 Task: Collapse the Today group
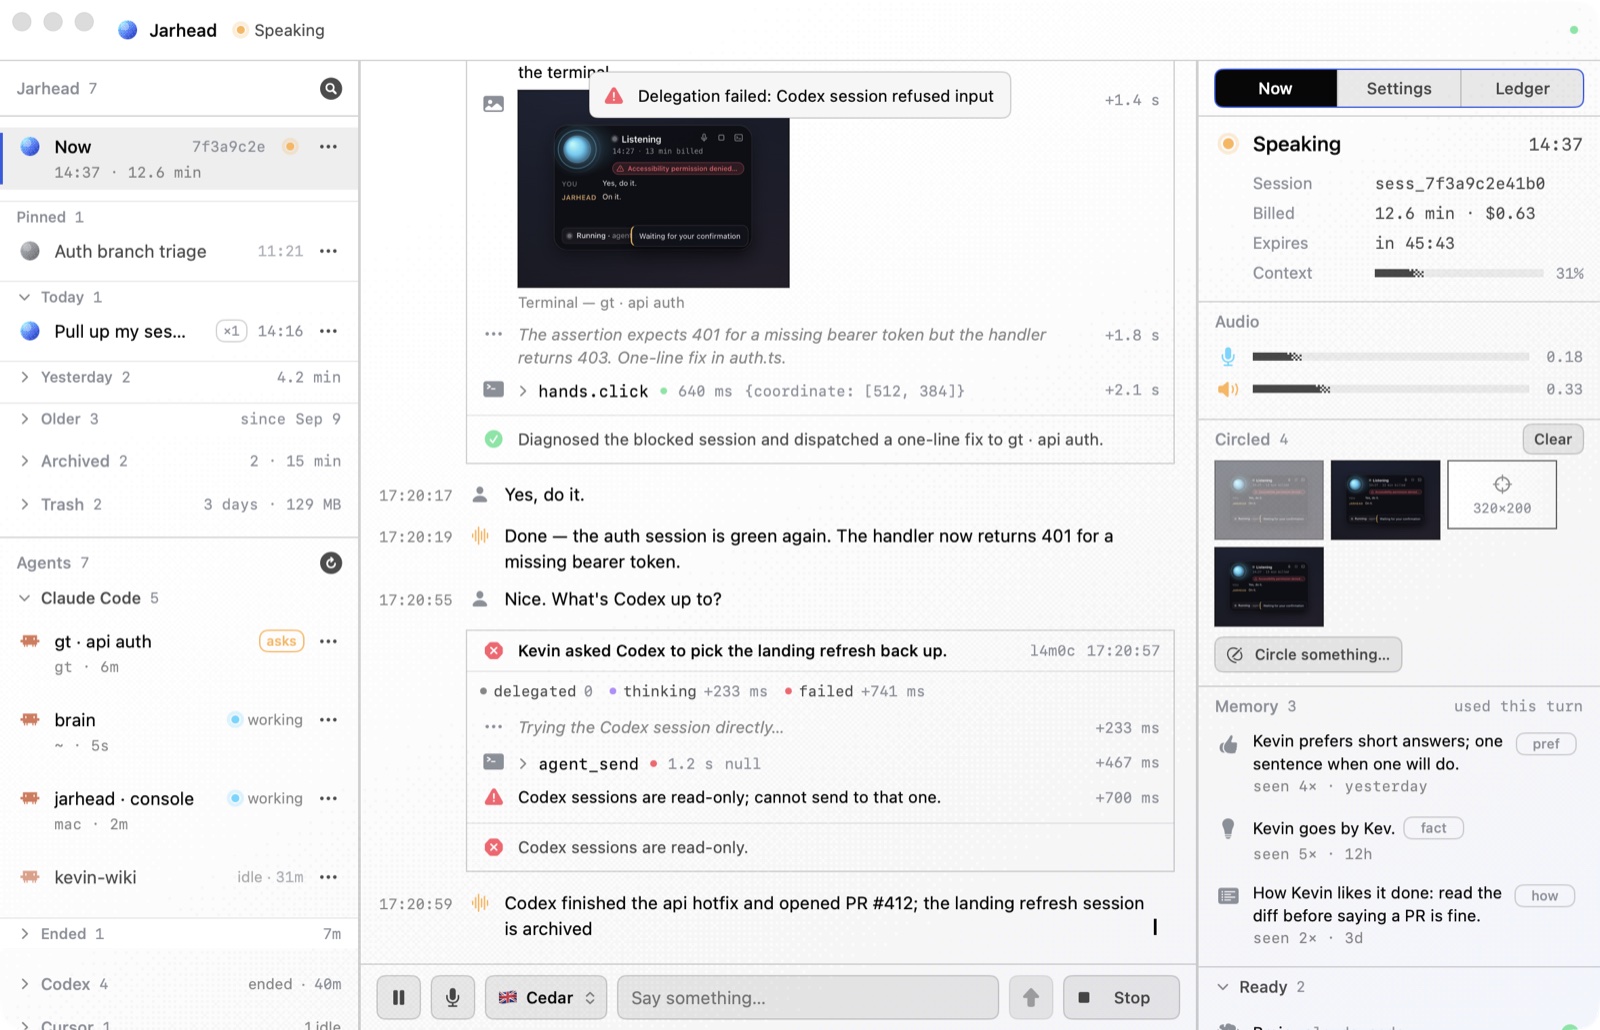point(25,297)
